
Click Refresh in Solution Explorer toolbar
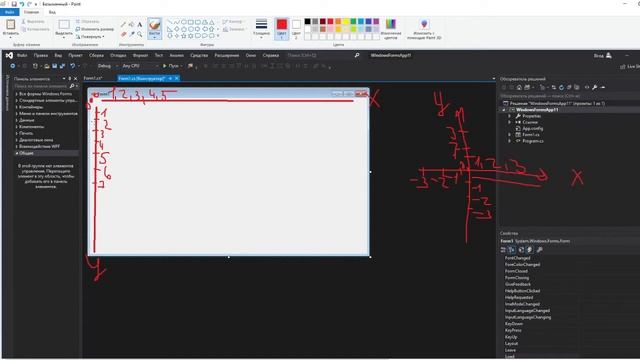tap(561, 87)
